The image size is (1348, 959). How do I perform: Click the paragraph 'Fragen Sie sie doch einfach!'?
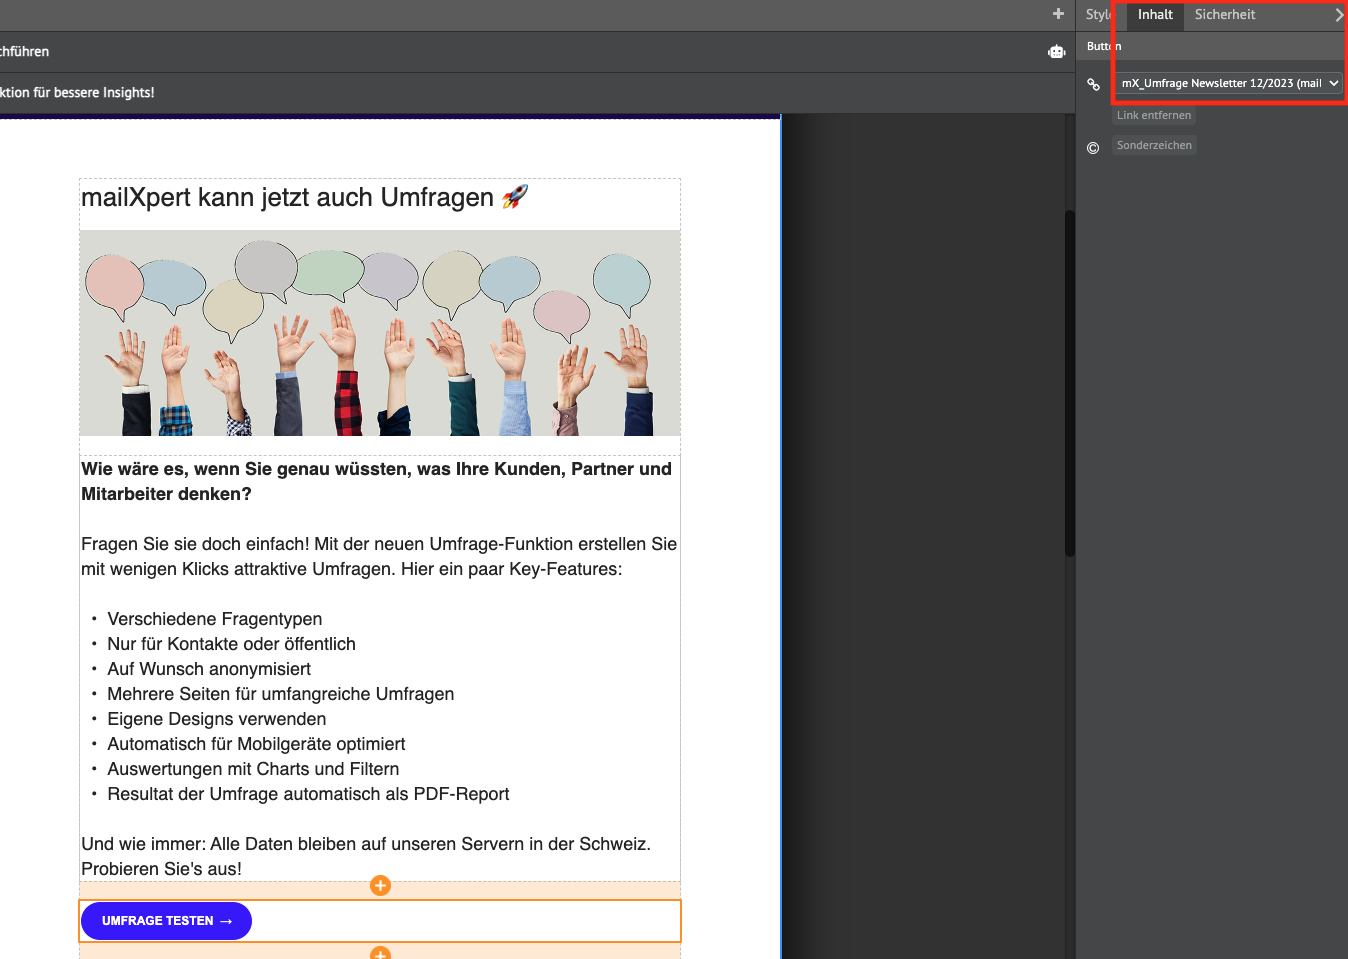(x=379, y=556)
